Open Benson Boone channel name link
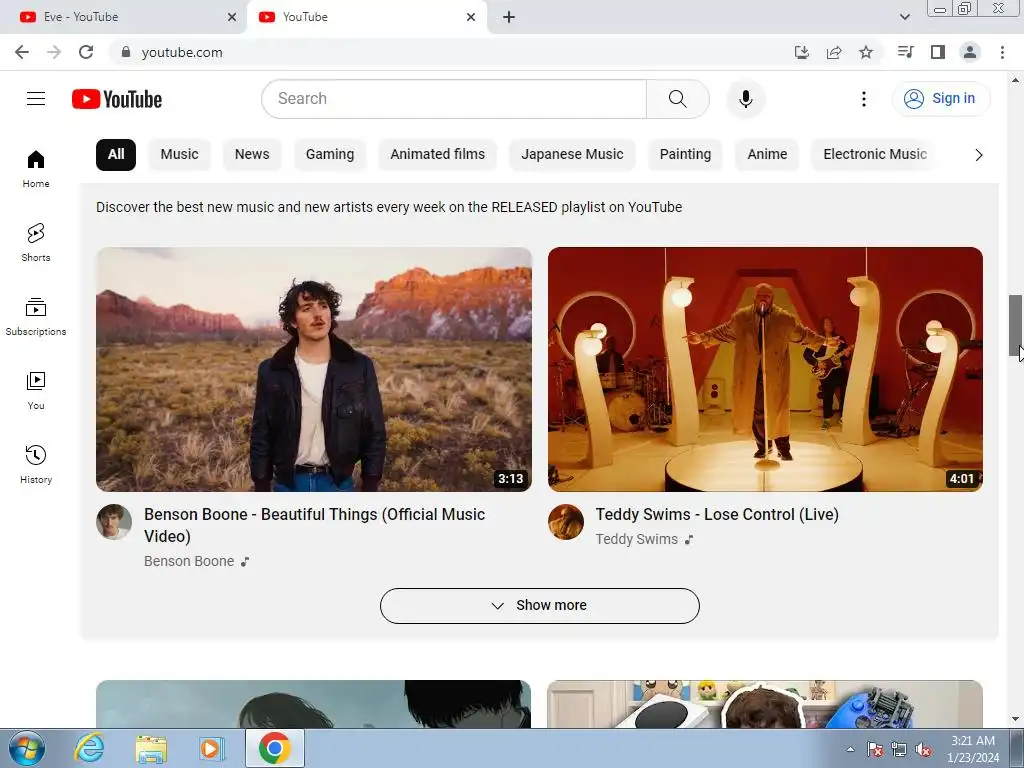The width and height of the screenshot is (1024, 768). pos(189,561)
